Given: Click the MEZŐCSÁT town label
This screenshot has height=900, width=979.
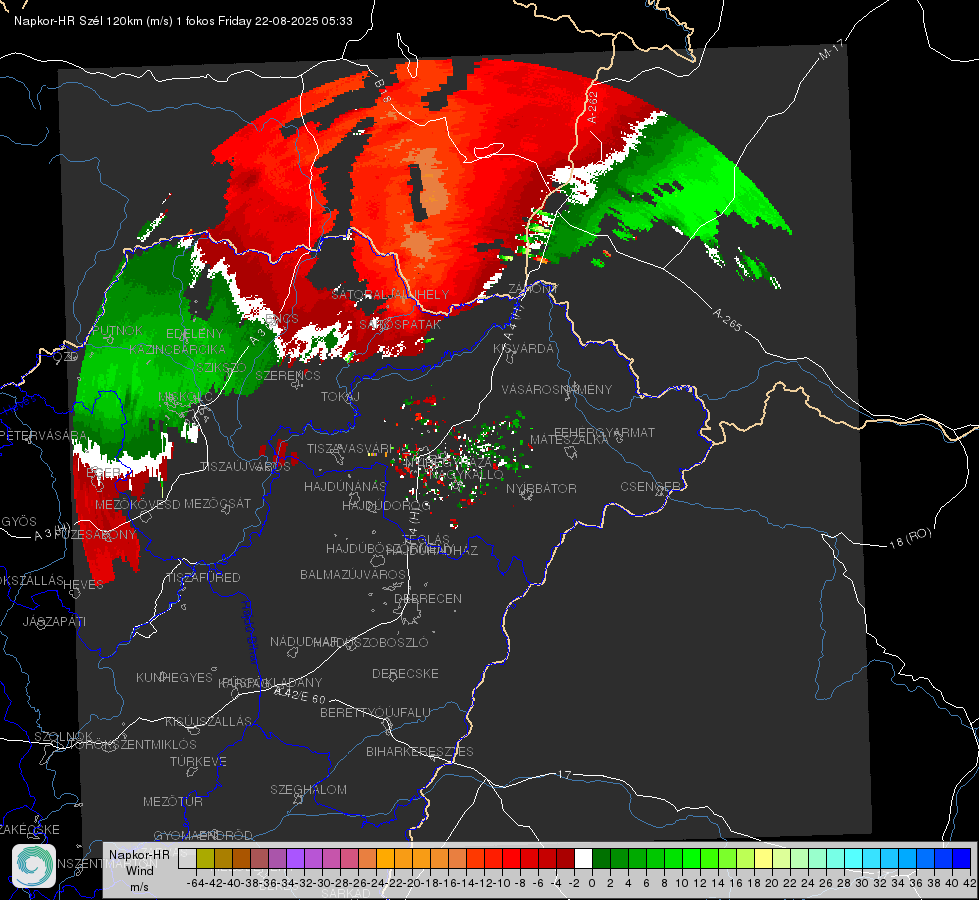Looking at the screenshot, I should pos(217,503).
